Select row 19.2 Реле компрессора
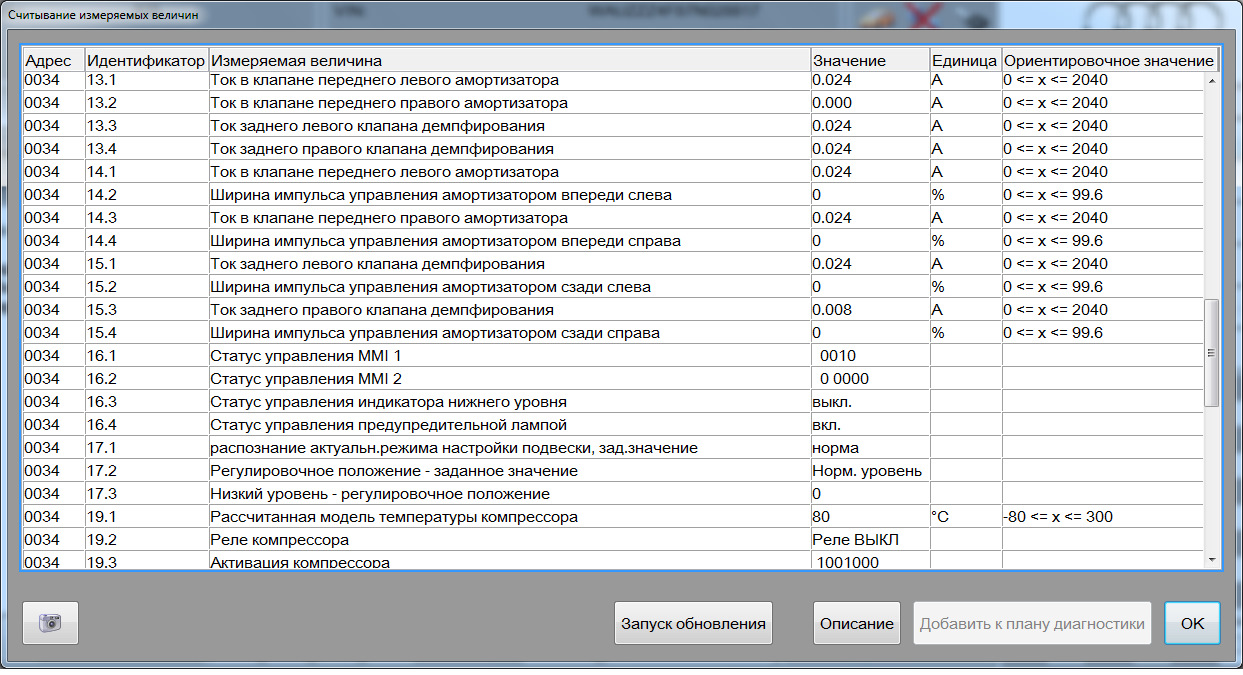Screen dimensions: 1243x675 coord(279,540)
